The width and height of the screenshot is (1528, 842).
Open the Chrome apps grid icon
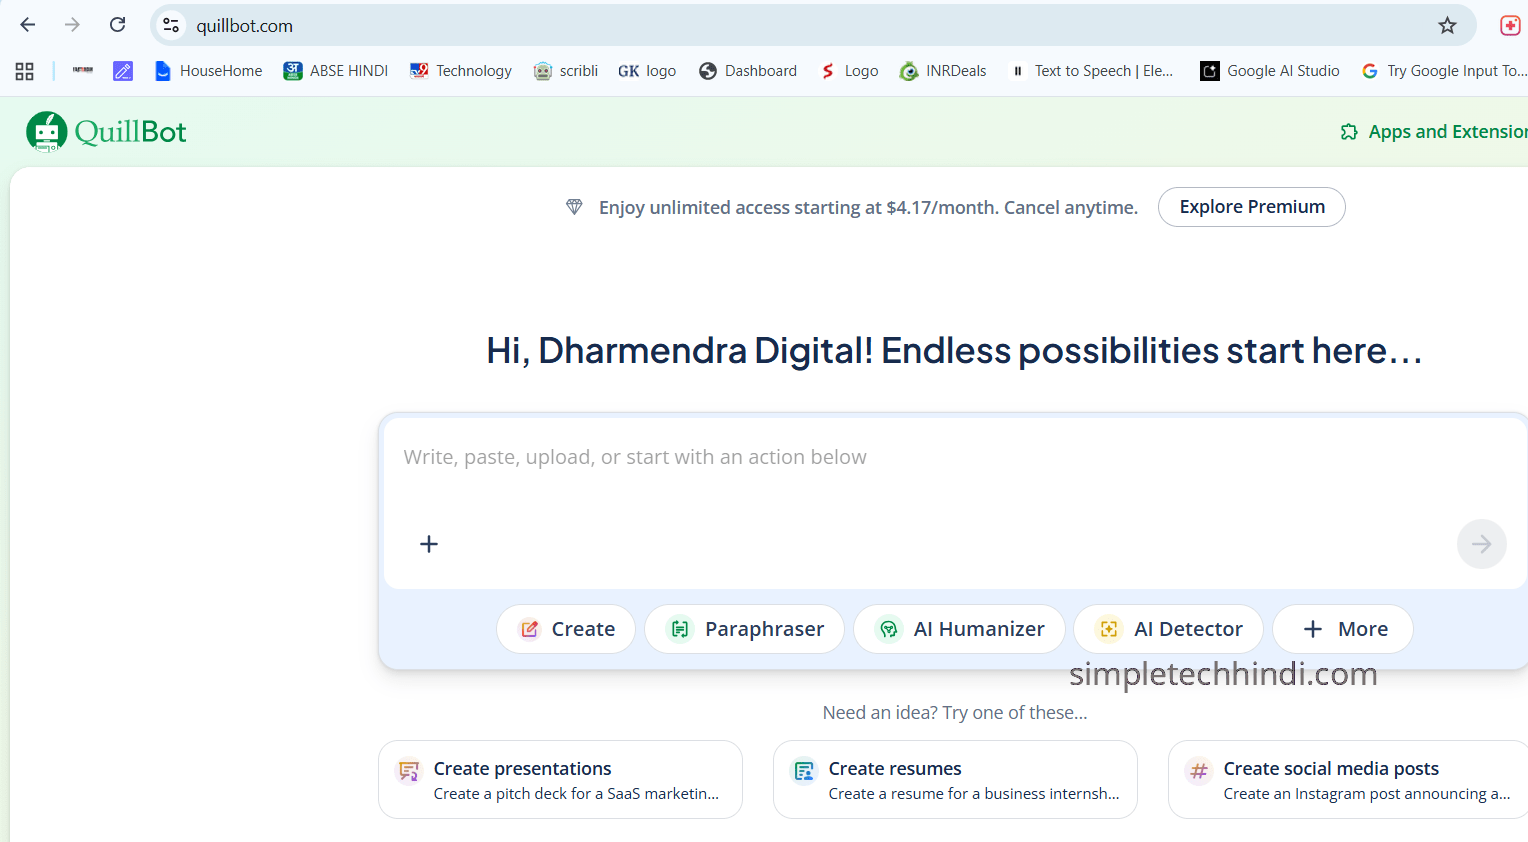click(x=25, y=71)
